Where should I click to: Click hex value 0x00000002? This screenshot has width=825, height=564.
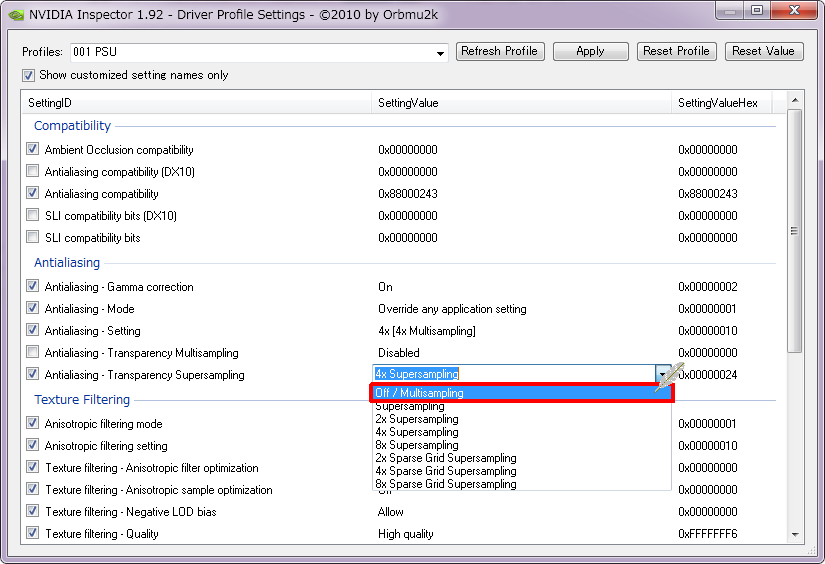[x=708, y=287]
